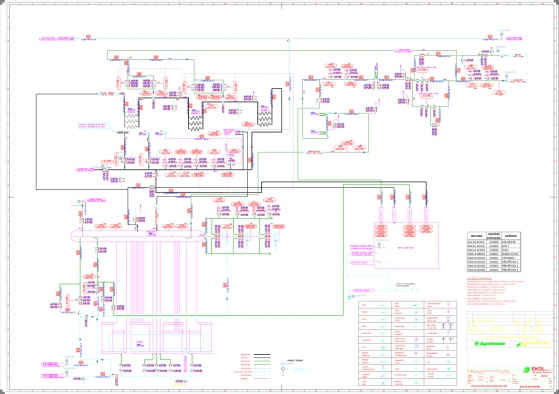Click the magenta flow tag at top-left line

(58, 38)
